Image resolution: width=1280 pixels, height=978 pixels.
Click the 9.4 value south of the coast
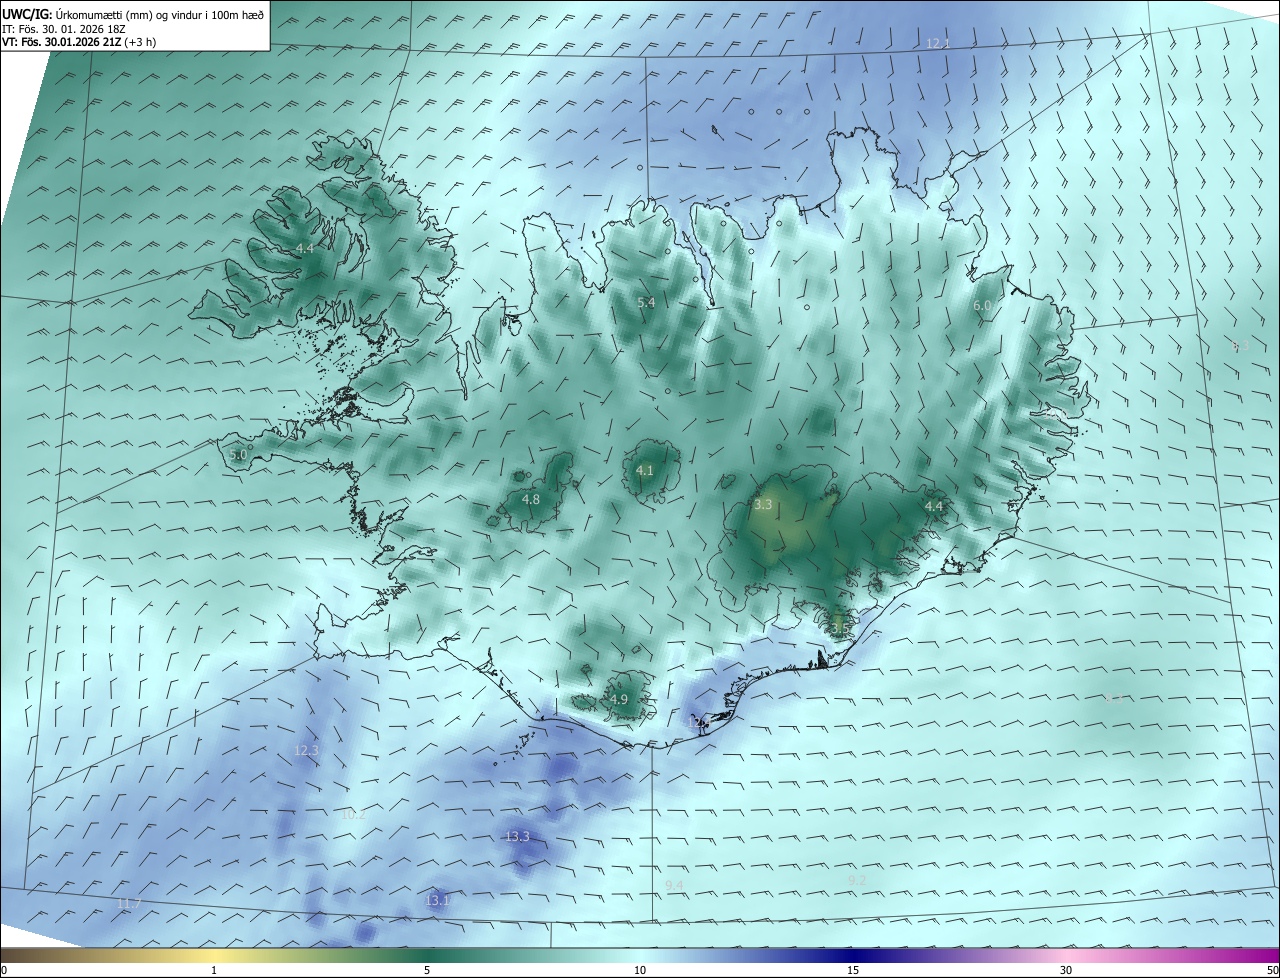click(674, 885)
